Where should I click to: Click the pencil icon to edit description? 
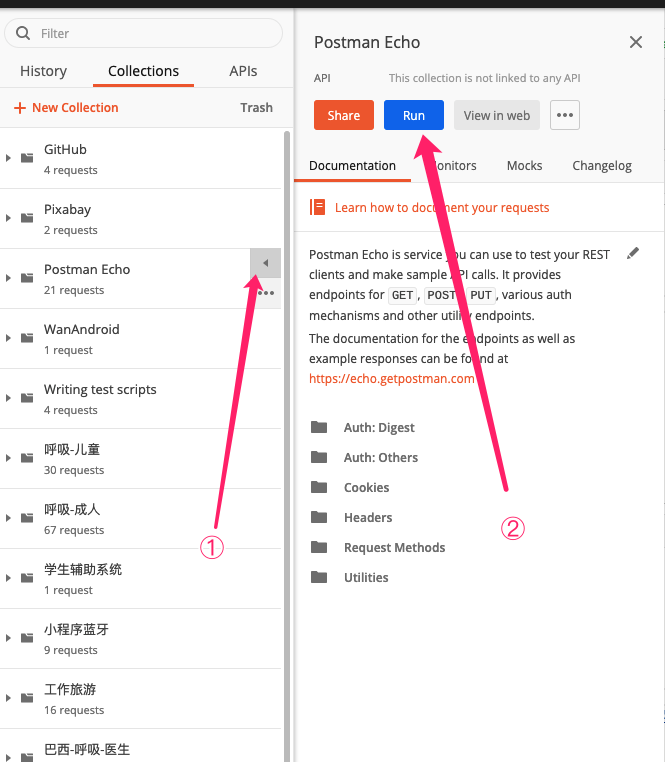point(633,253)
